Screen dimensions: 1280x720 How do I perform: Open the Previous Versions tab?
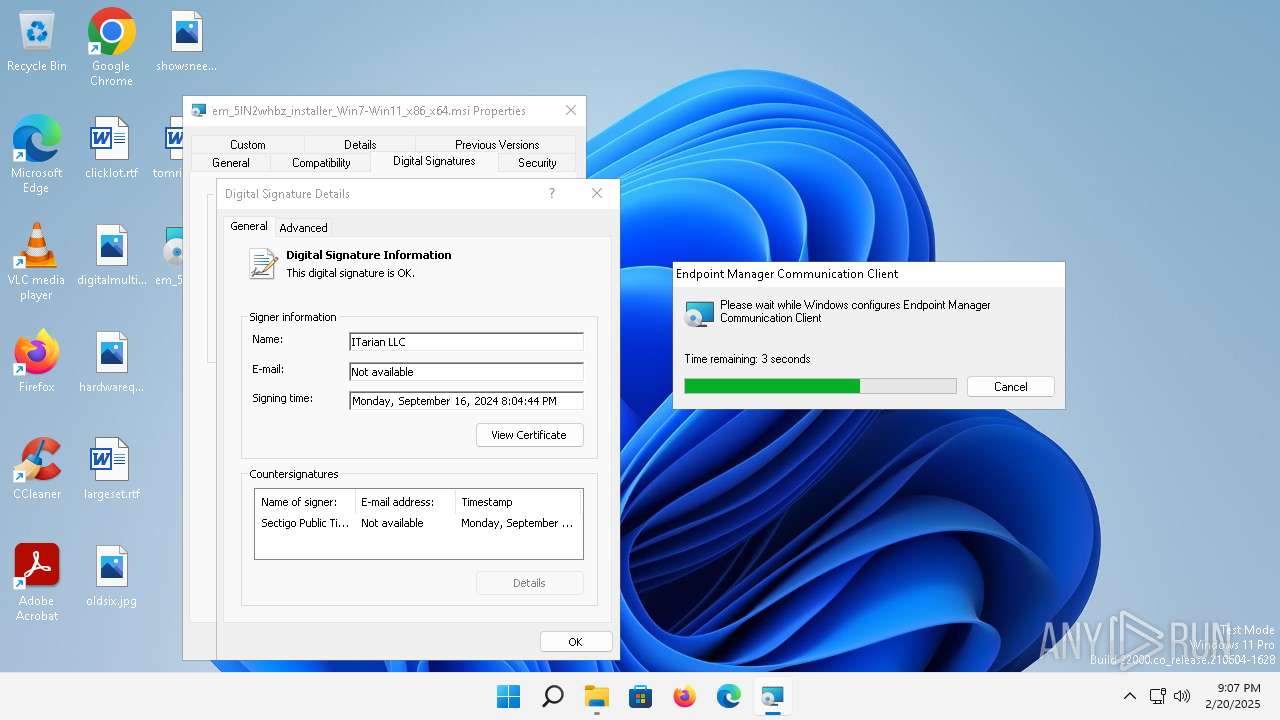497,144
